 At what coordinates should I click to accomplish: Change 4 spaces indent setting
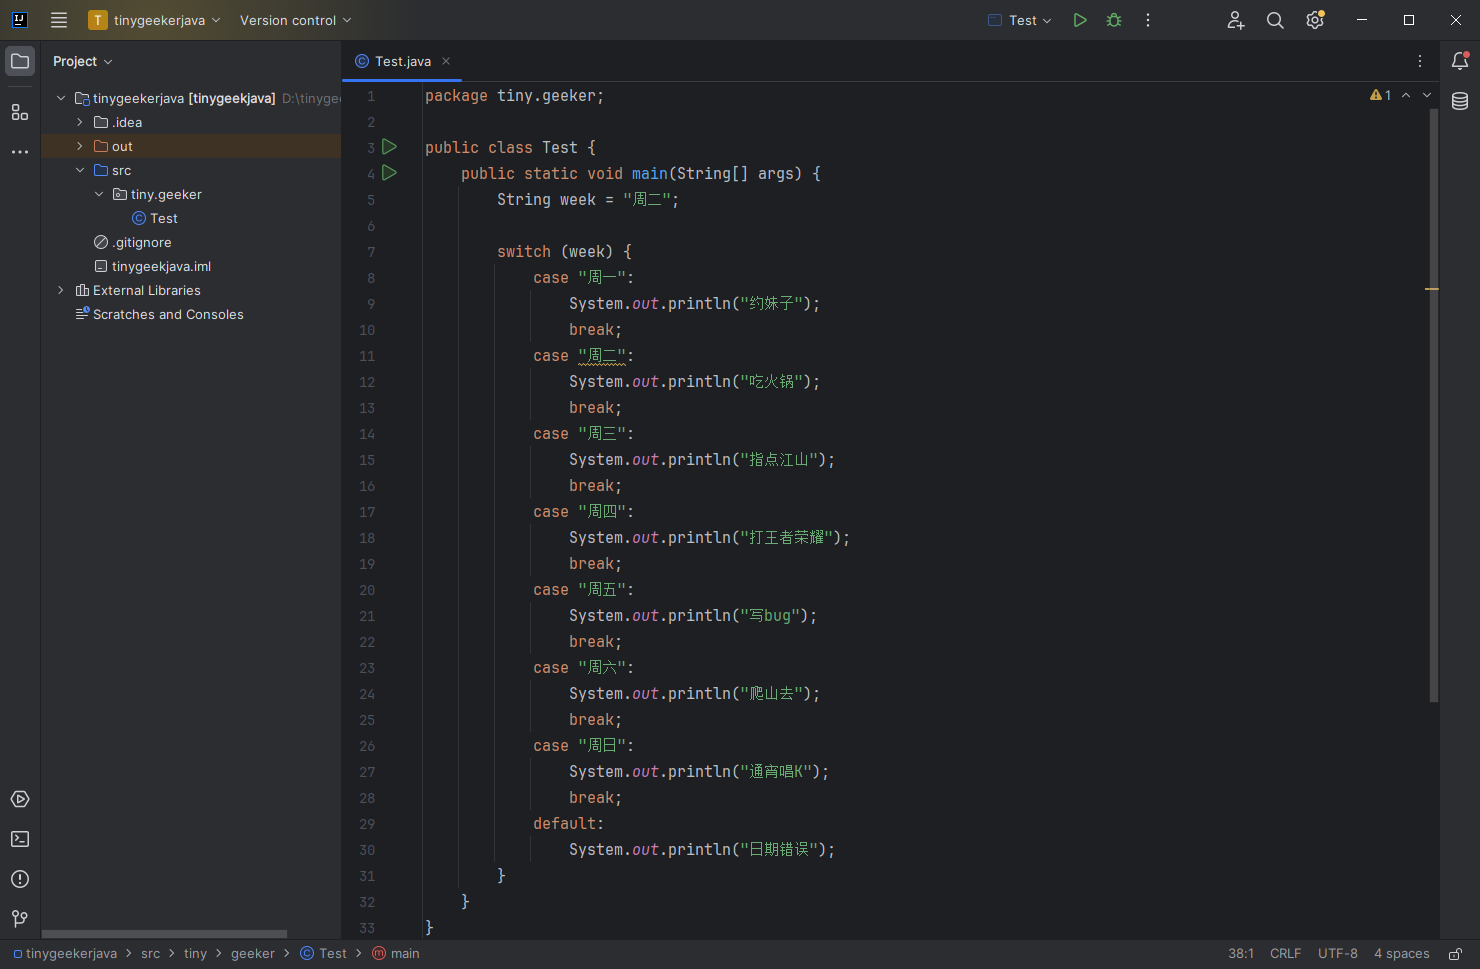tap(1401, 954)
